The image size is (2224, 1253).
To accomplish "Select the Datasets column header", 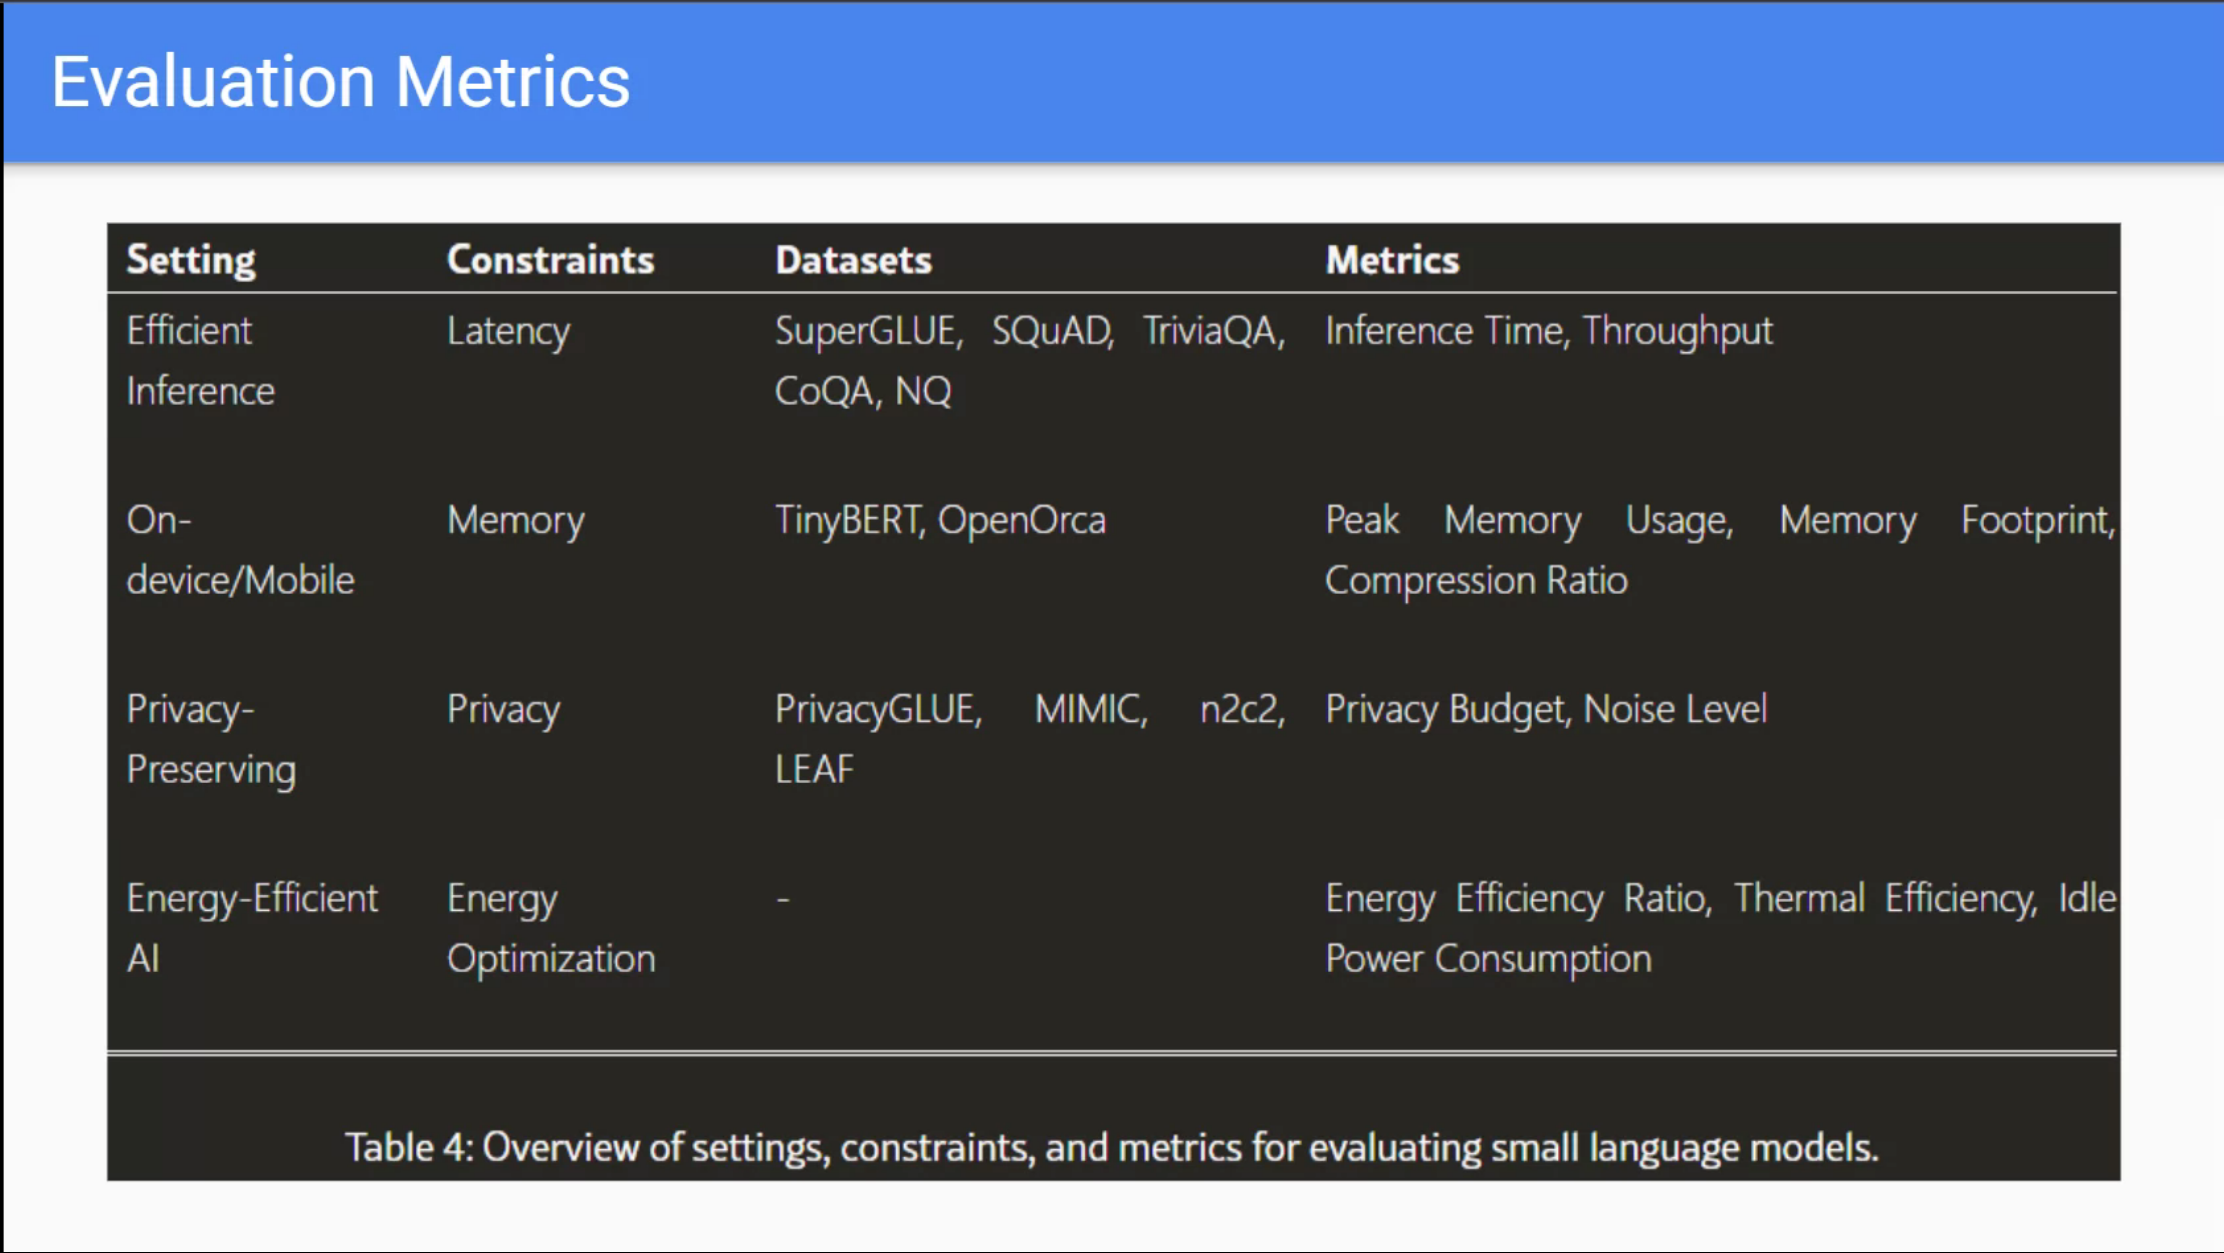I will pos(854,258).
